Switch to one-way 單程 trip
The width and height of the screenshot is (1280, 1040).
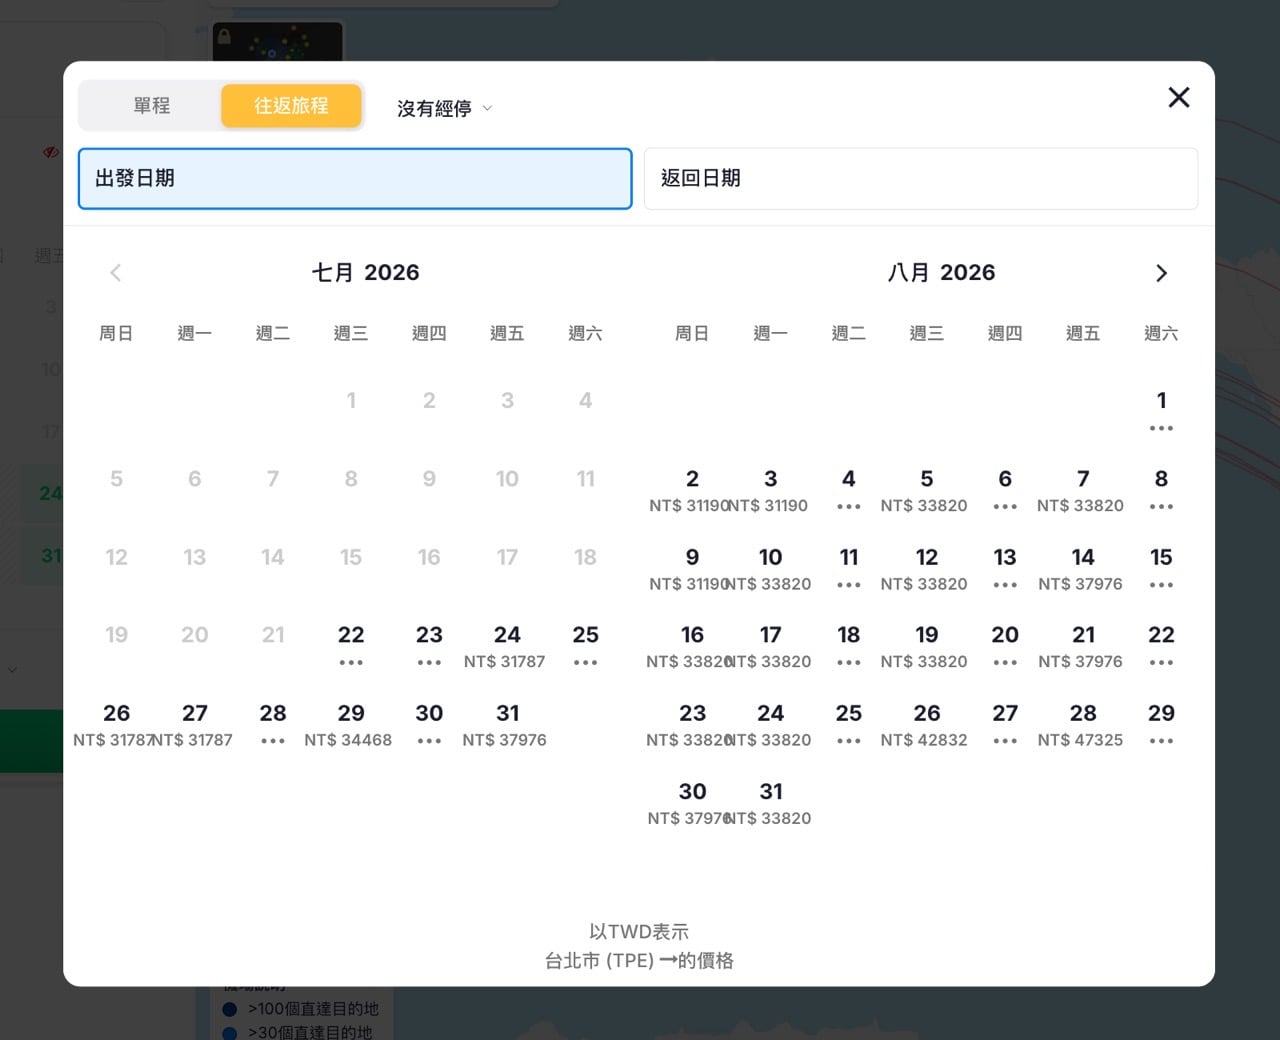pos(152,106)
